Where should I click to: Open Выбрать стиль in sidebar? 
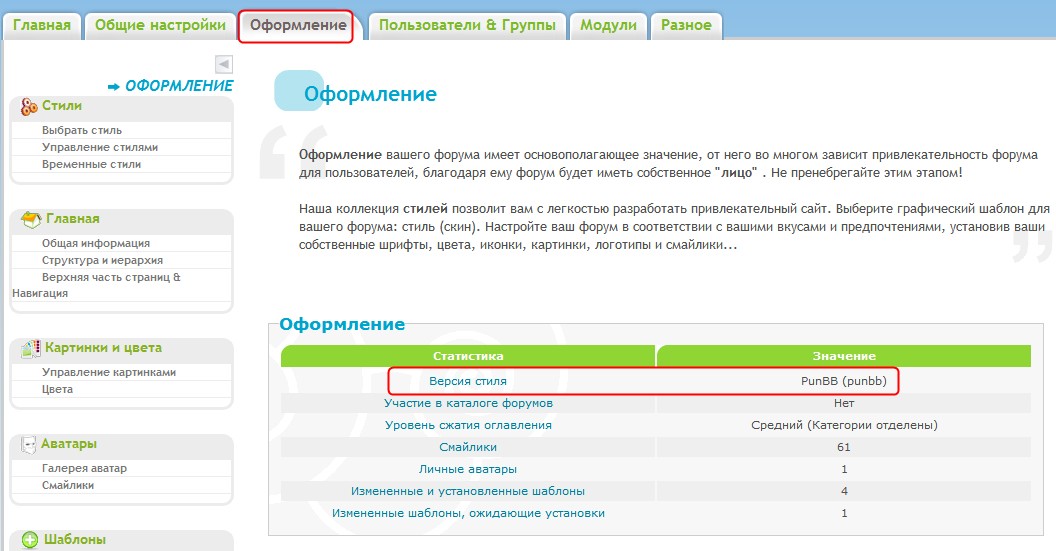81,130
